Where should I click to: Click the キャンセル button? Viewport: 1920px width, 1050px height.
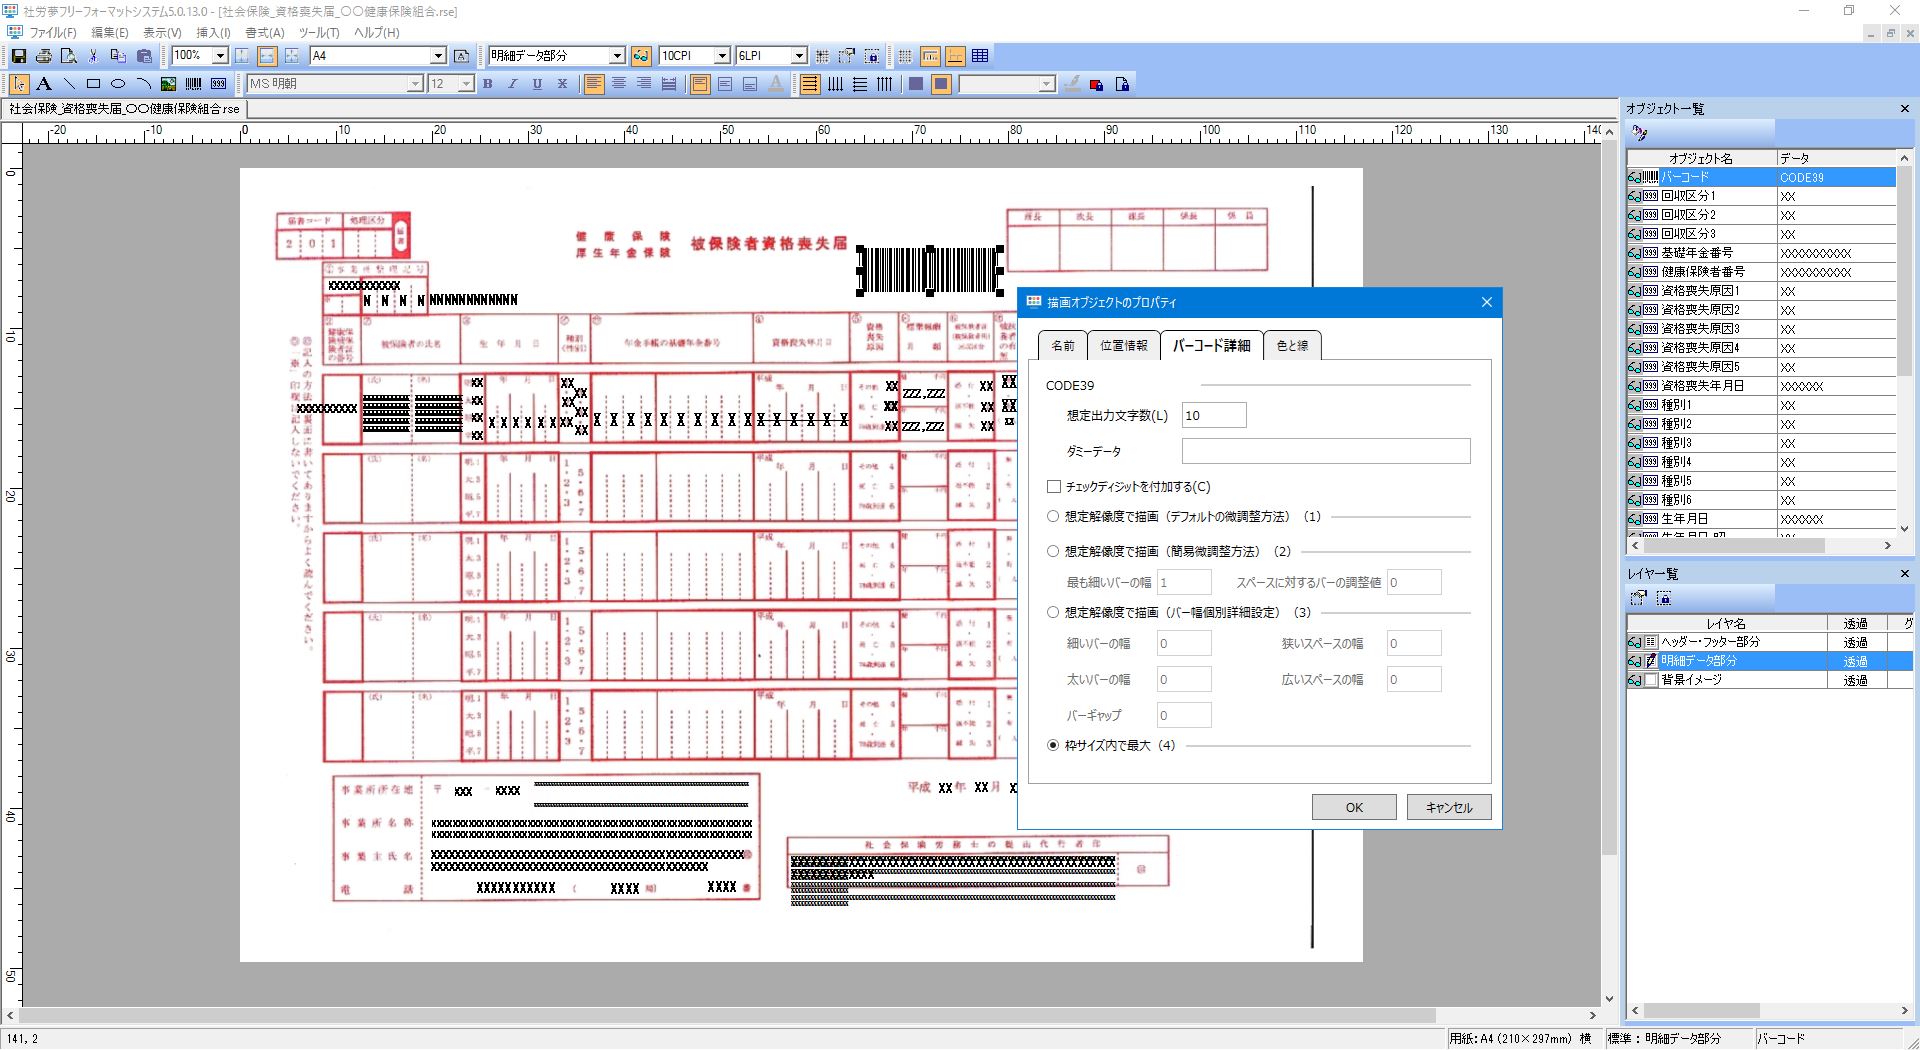tap(1449, 808)
